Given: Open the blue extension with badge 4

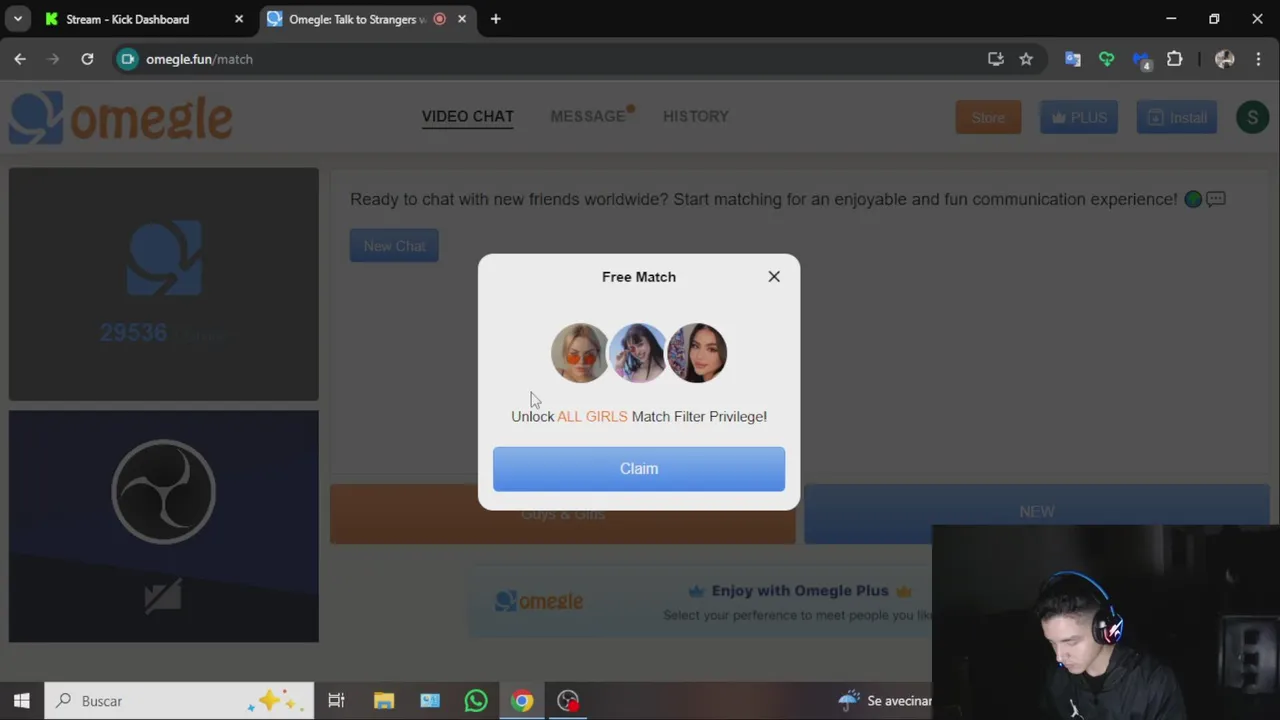Looking at the screenshot, I should coord(1142,60).
